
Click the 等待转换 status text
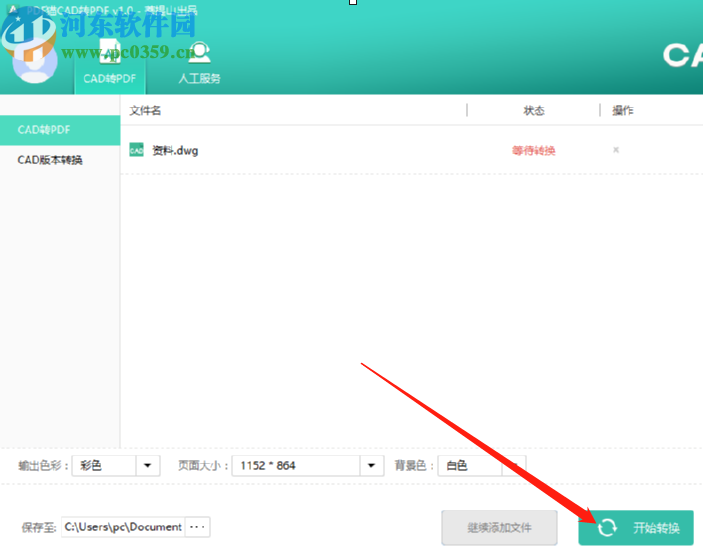tap(534, 151)
